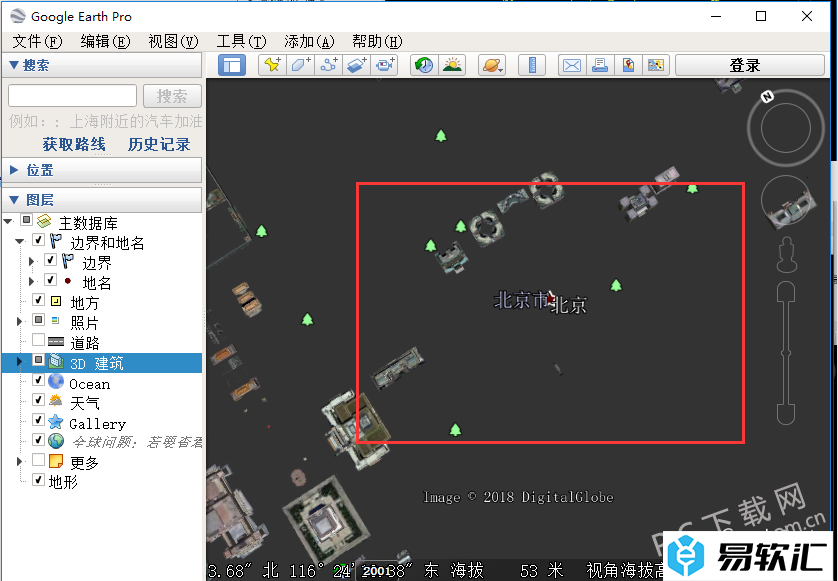Click the Street View pegman icon
838x581 pixels.
pyautogui.click(x=786, y=255)
